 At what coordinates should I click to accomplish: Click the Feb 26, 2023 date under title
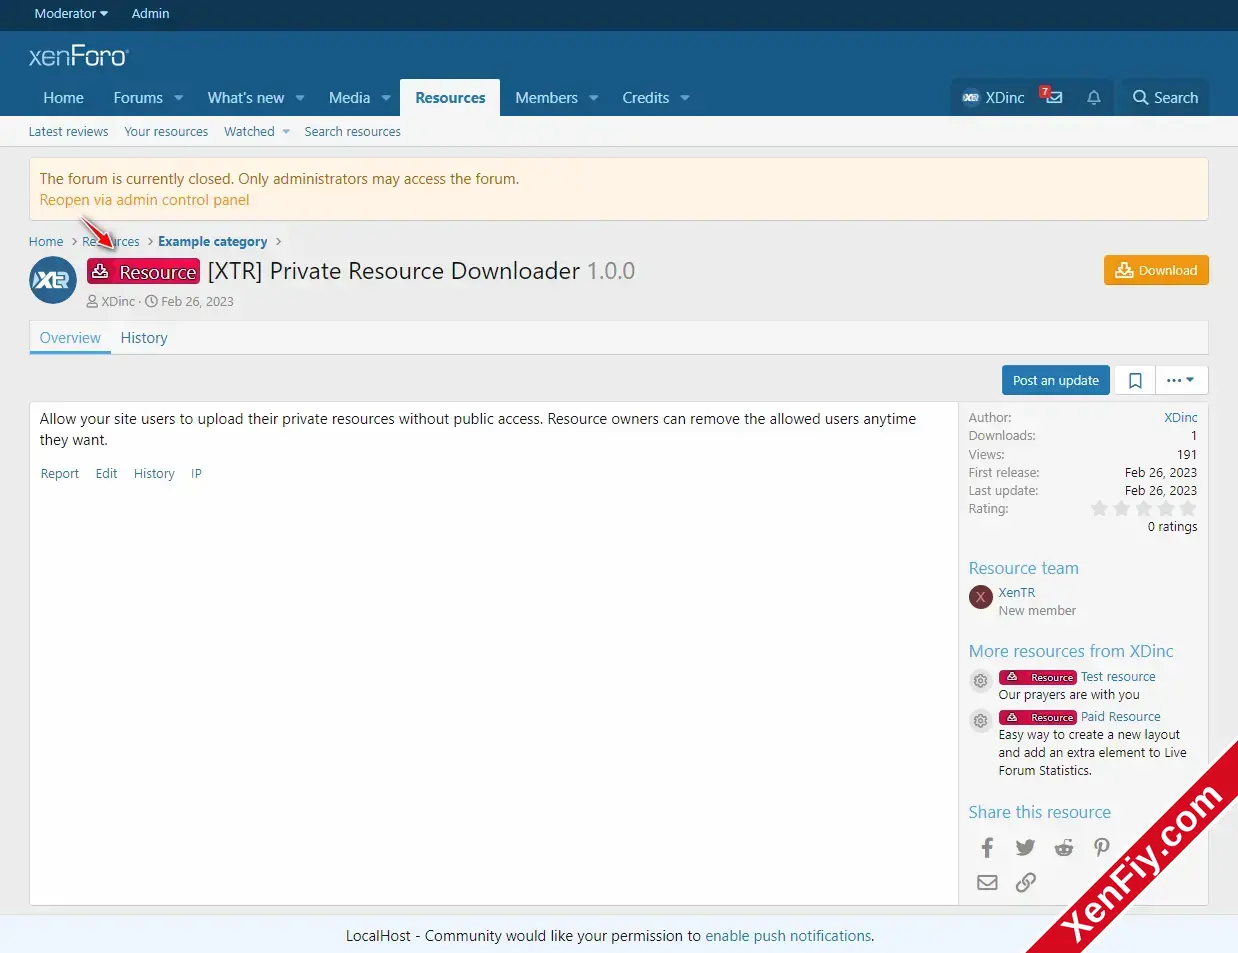pyautogui.click(x=197, y=302)
